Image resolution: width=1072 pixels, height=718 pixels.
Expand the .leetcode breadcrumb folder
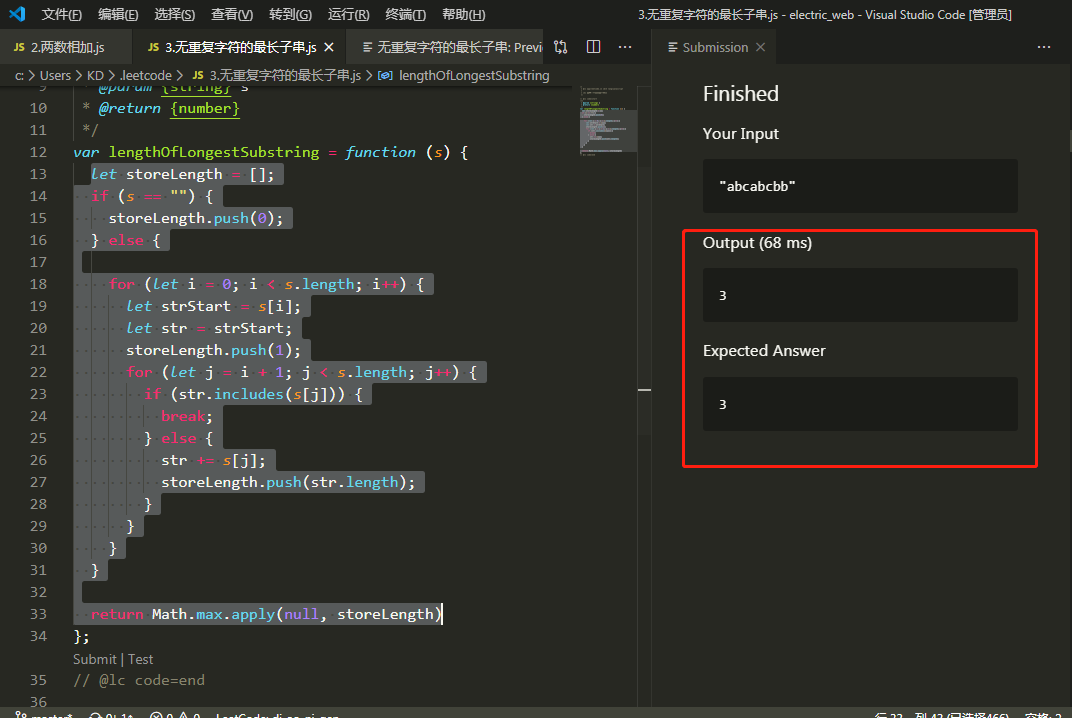click(x=146, y=75)
